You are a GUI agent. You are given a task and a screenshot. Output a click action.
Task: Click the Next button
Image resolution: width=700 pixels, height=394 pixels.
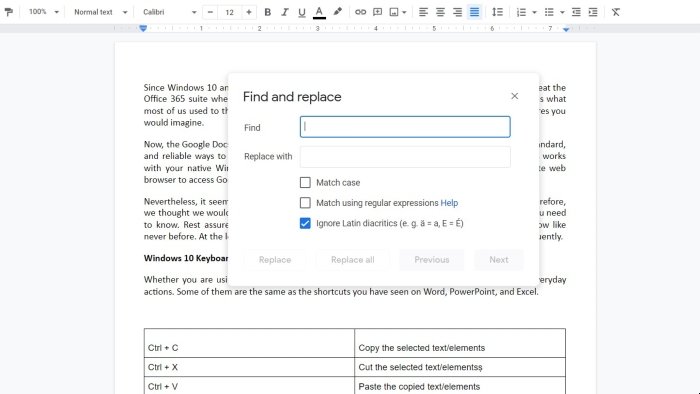499,260
